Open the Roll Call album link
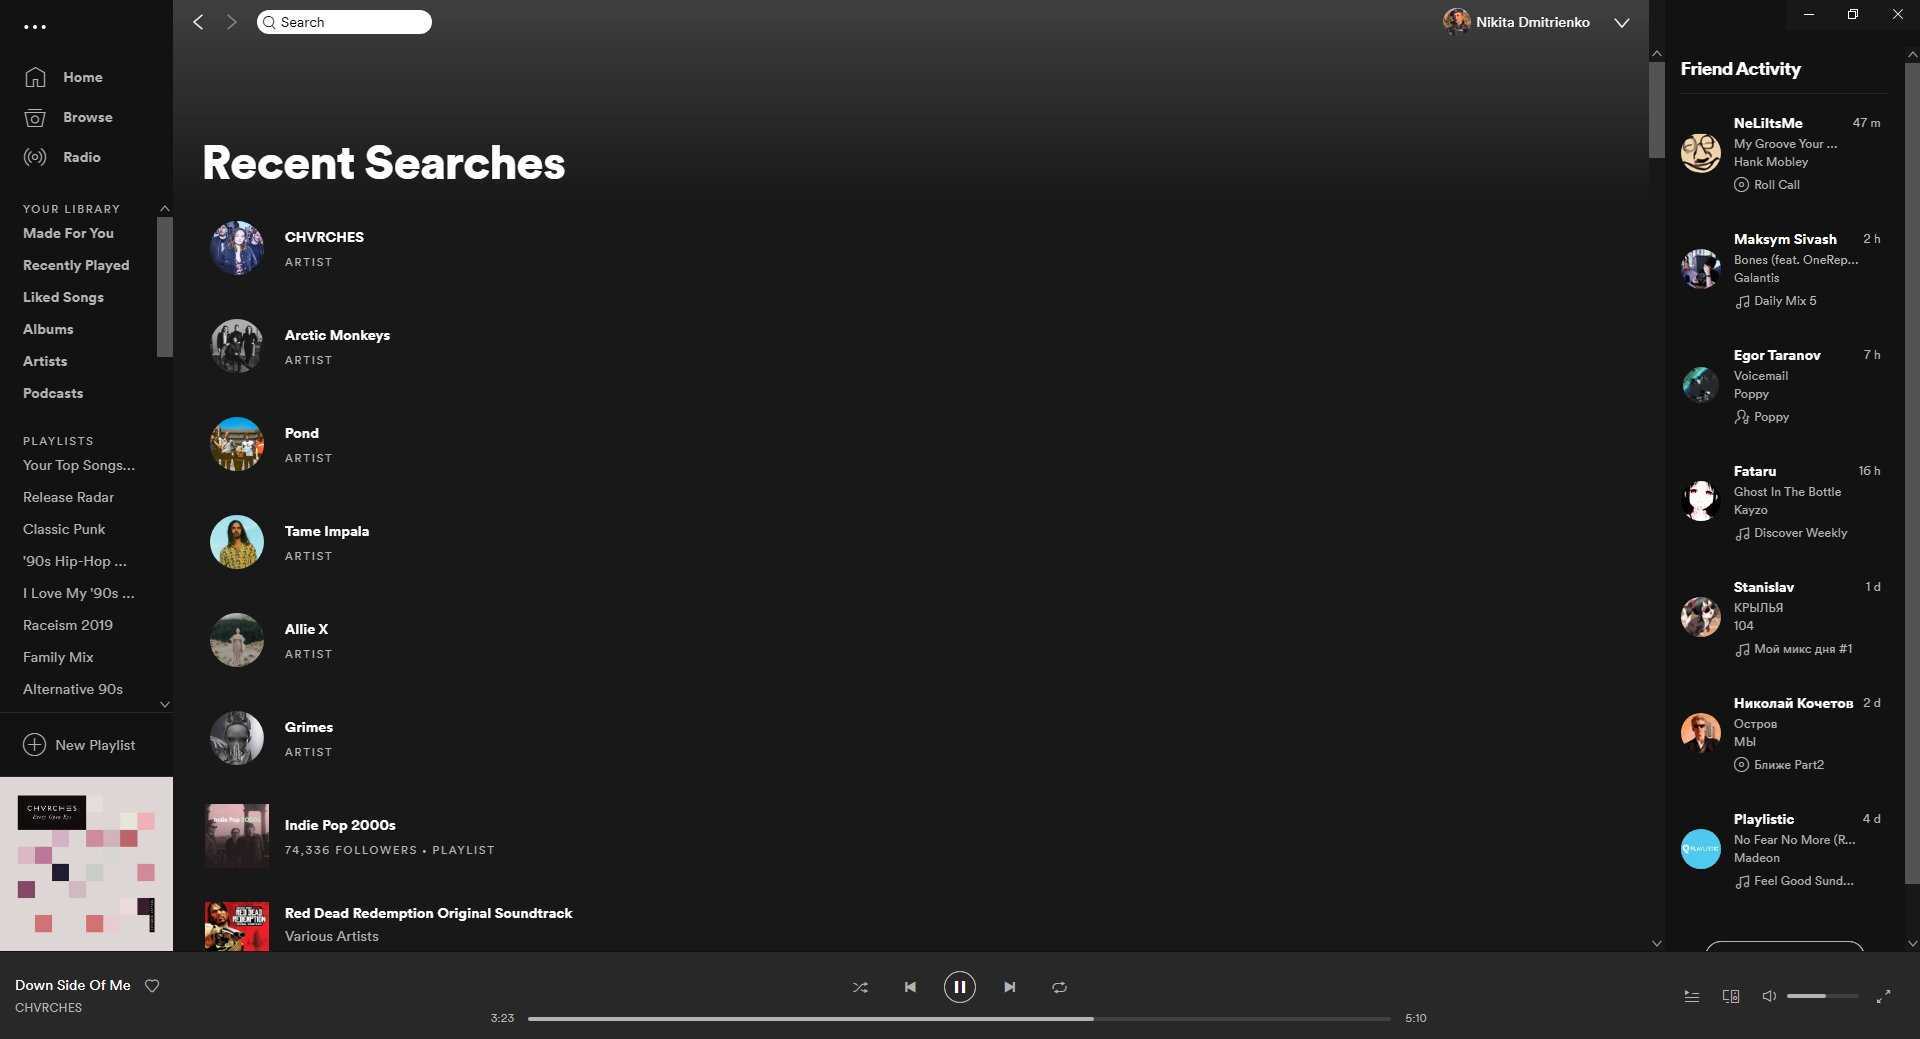 (1776, 184)
